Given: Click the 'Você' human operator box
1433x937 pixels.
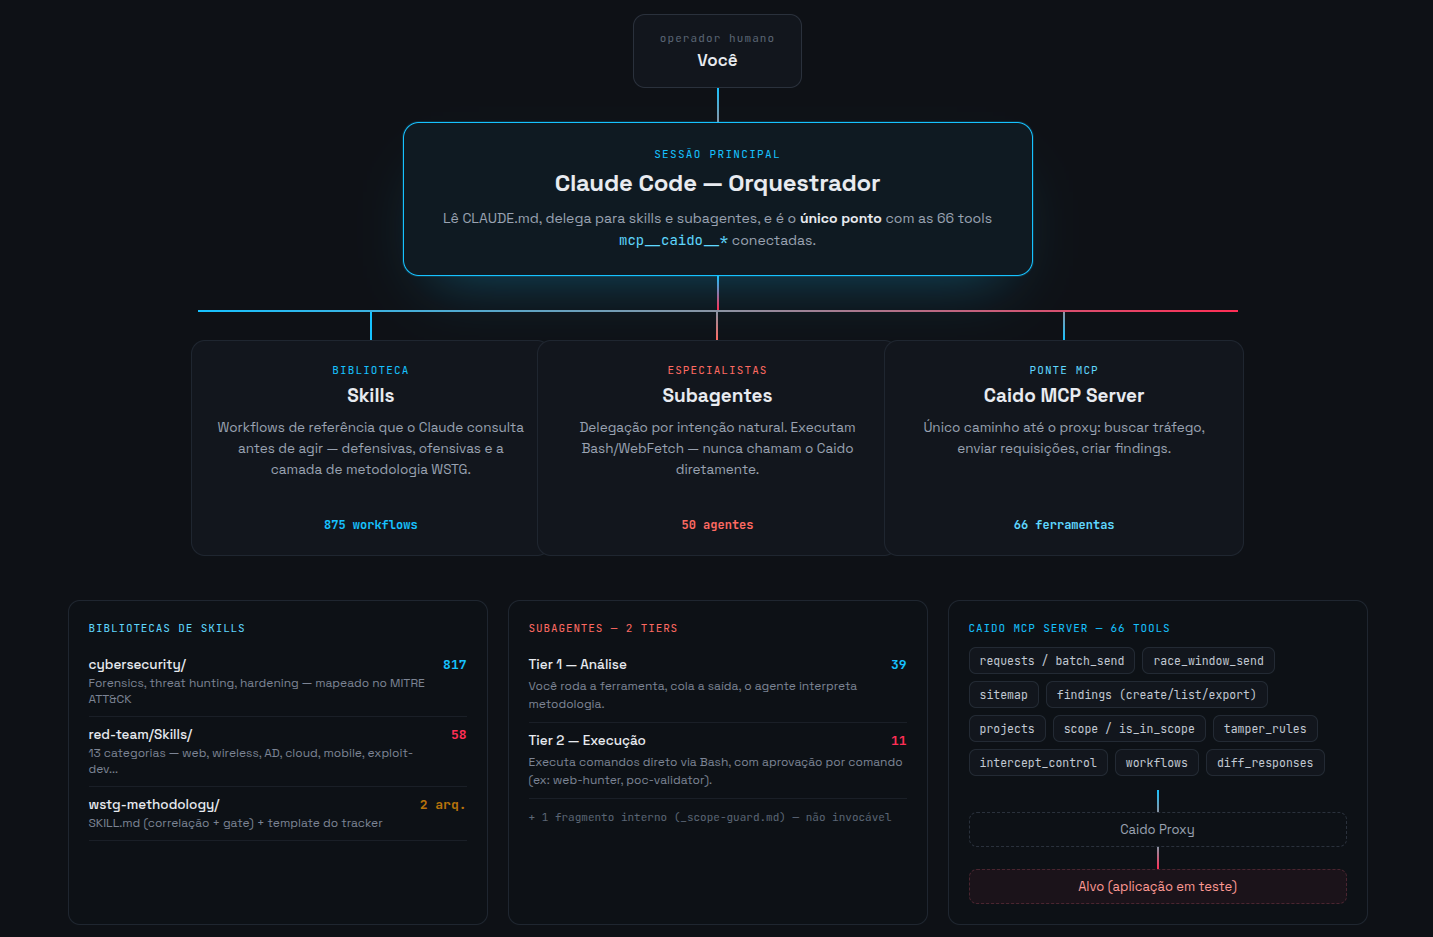Looking at the screenshot, I should [x=717, y=51].
